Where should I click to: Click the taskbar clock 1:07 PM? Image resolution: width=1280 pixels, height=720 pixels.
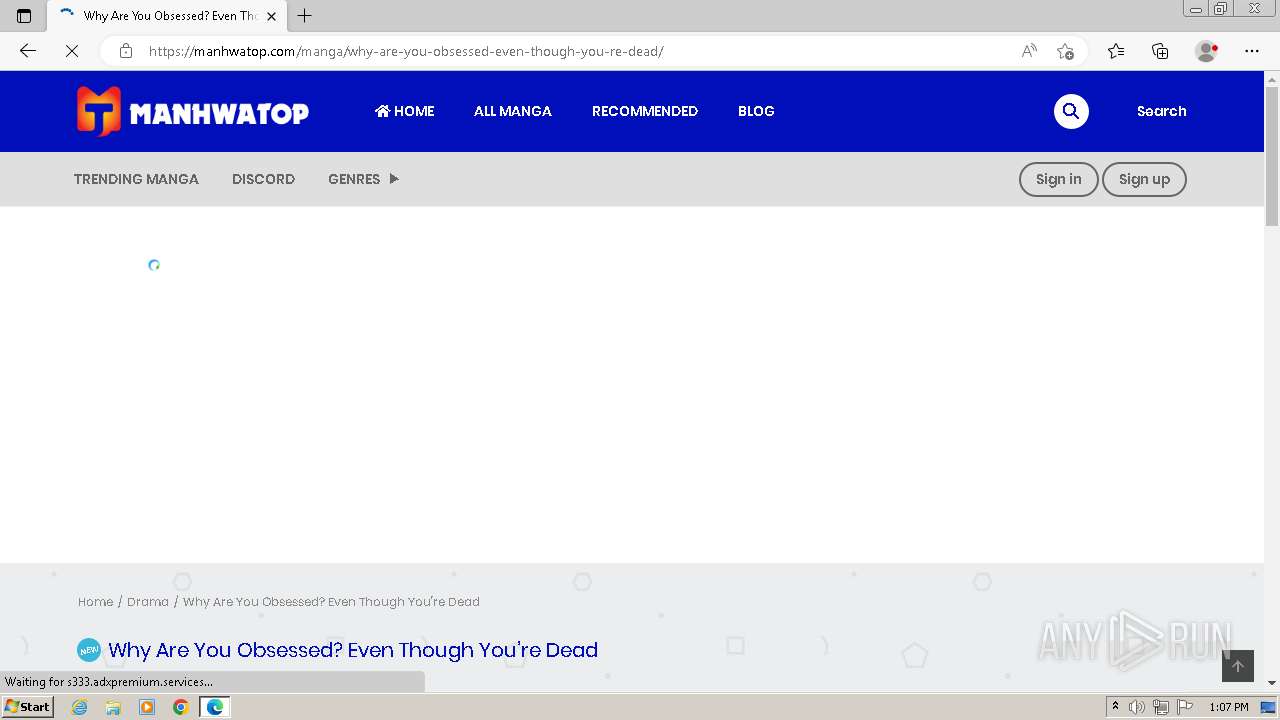(1229, 707)
